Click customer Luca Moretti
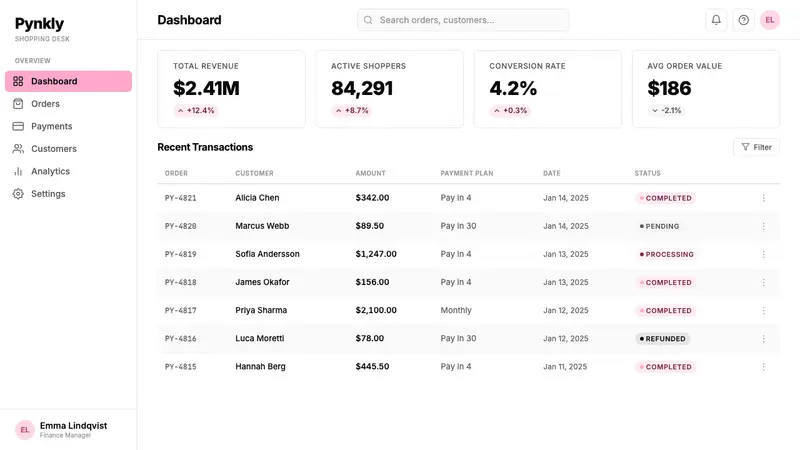800x450 pixels. [260, 338]
